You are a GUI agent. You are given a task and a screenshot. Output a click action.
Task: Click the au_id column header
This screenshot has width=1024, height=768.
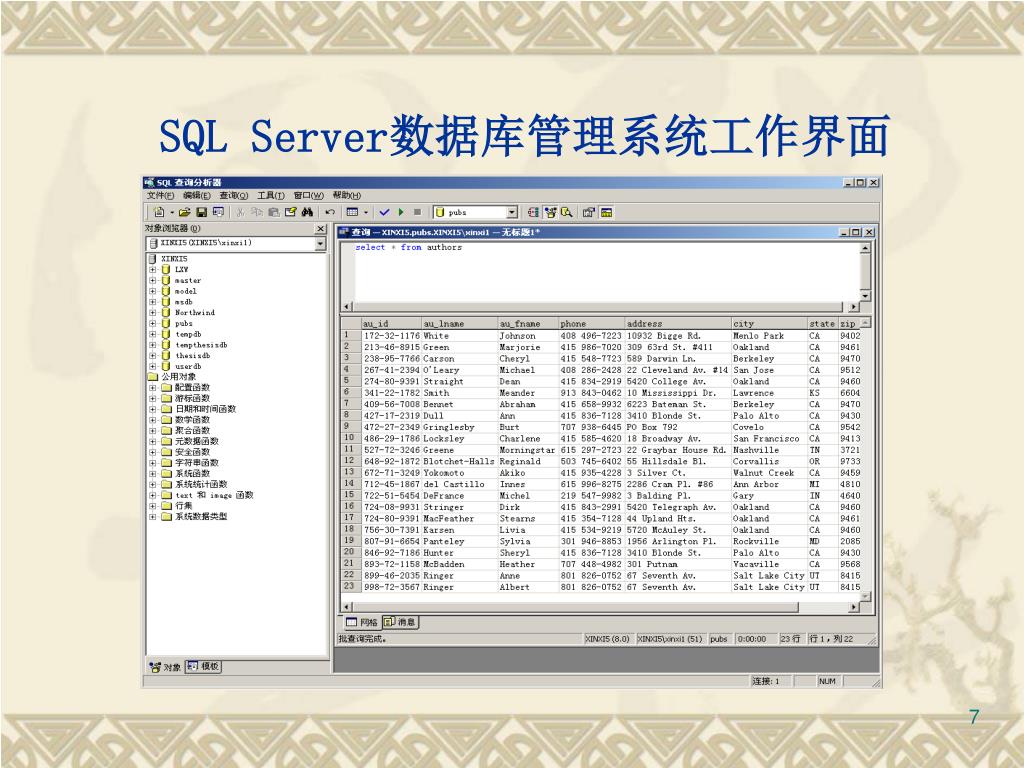(x=391, y=323)
